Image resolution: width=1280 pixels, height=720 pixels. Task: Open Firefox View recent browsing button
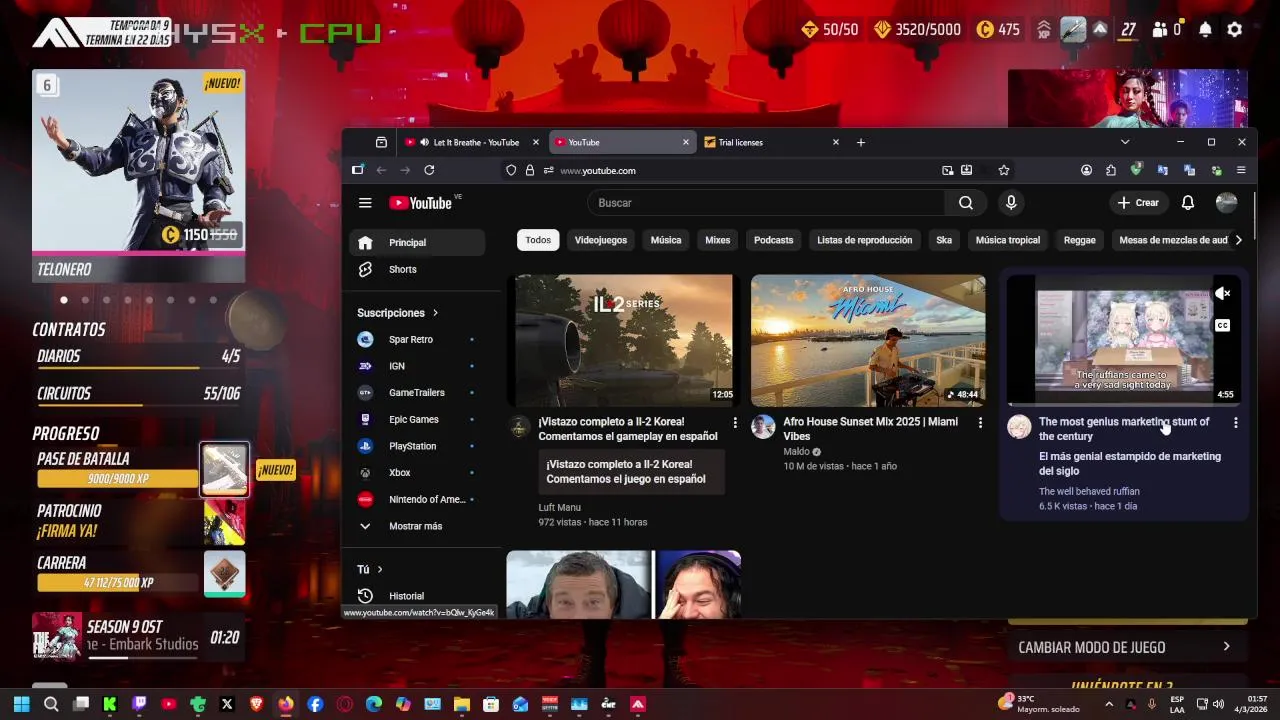pos(381,142)
